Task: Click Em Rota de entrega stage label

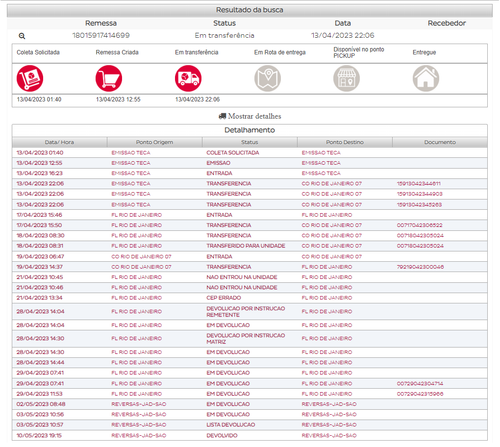Action: tap(280, 52)
